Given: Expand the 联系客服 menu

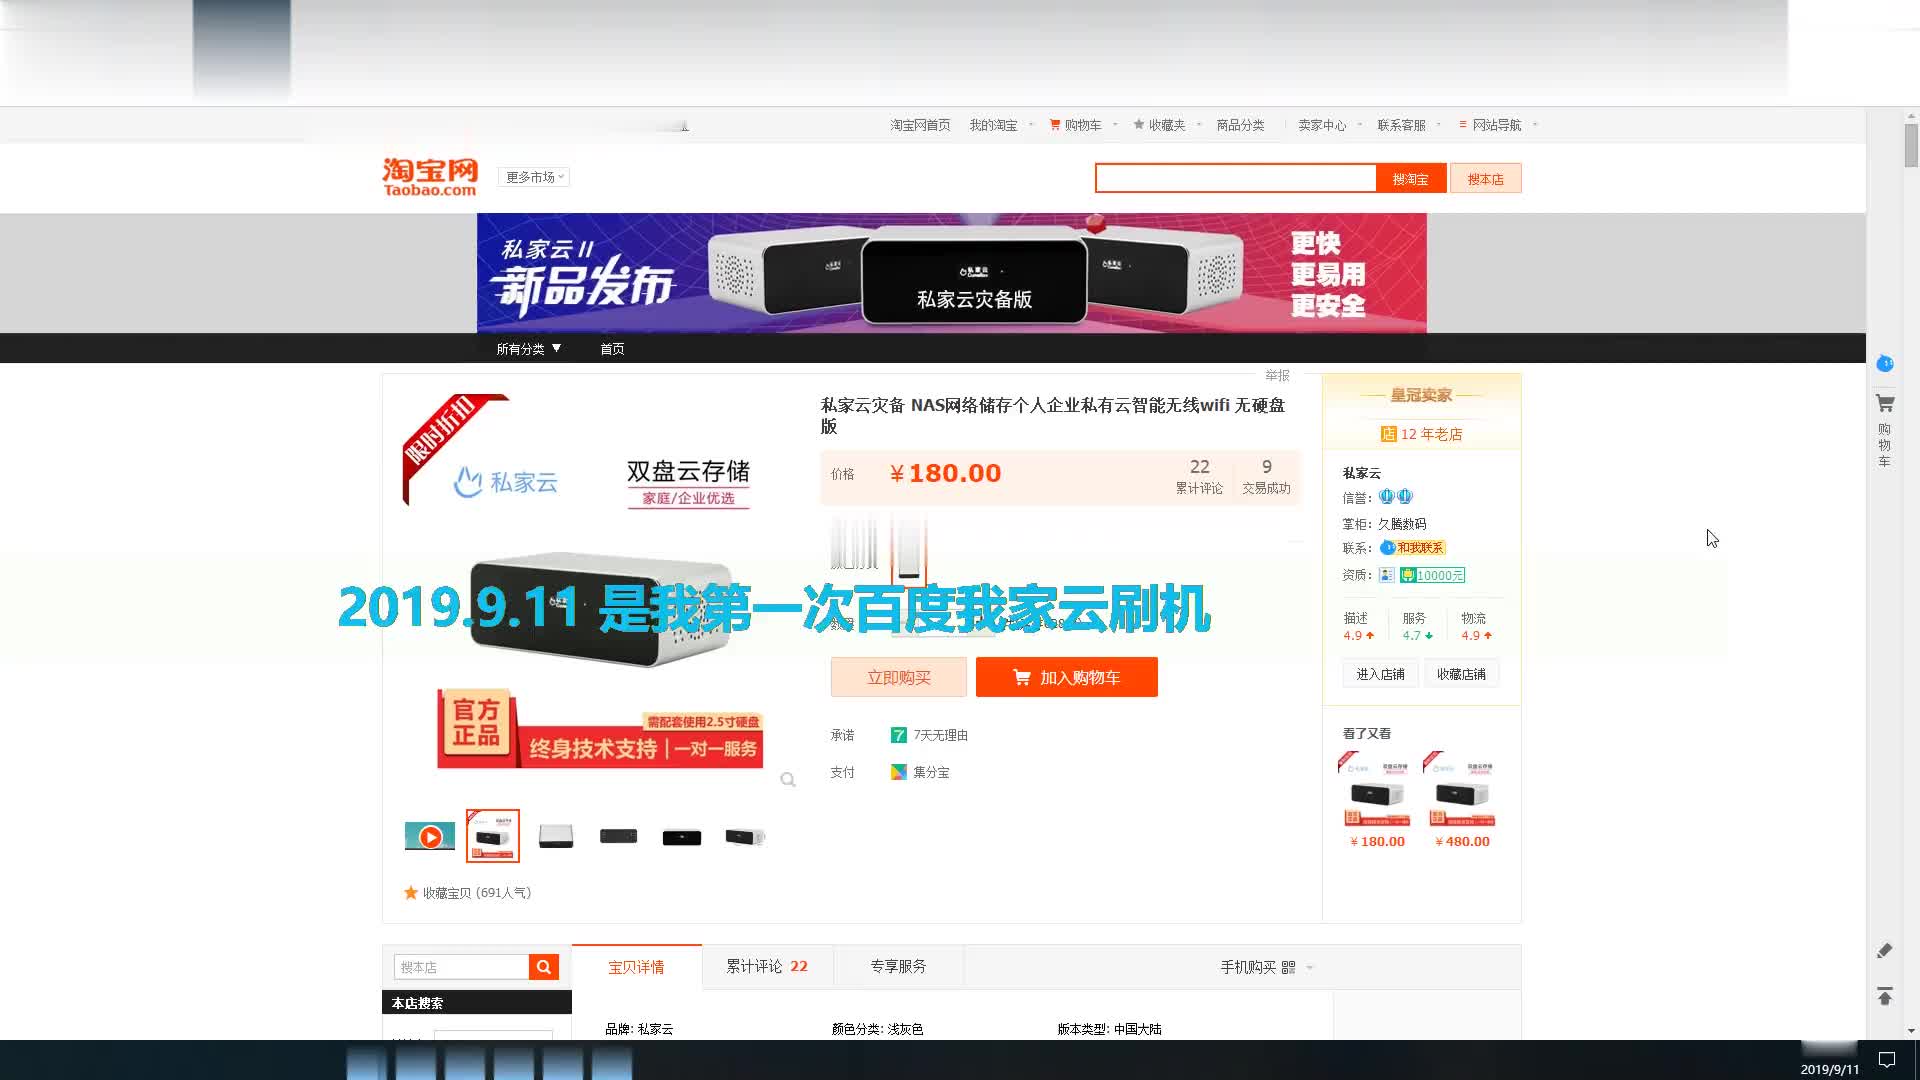Looking at the screenshot, I should pos(1408,125).
